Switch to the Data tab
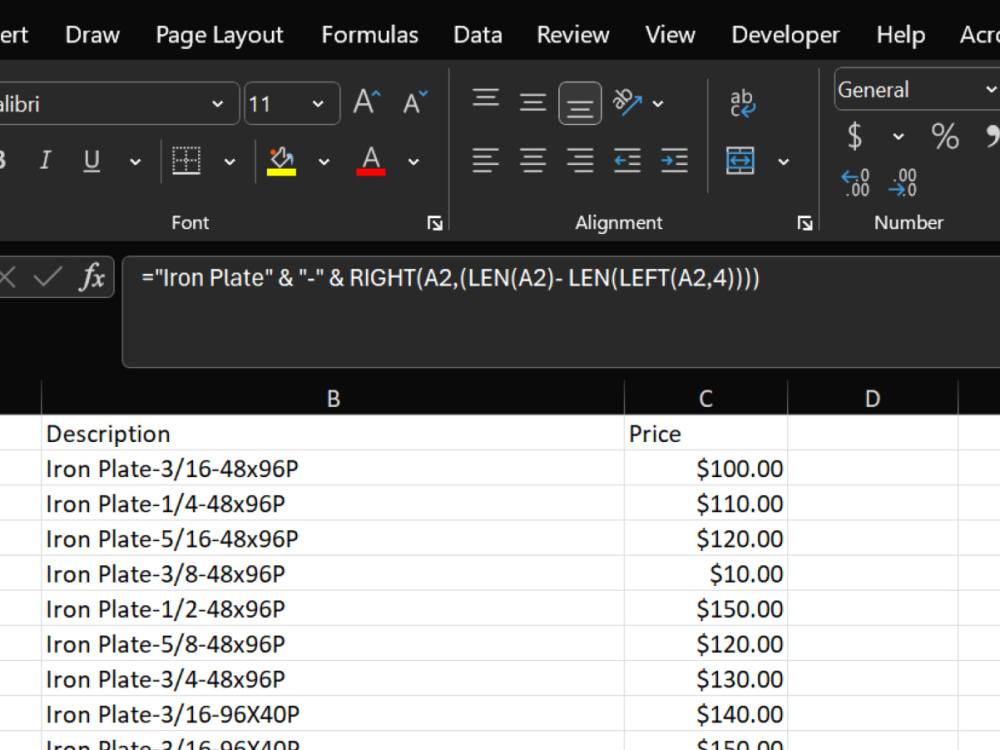This screenshot has width=1000, height=750. 478,34
